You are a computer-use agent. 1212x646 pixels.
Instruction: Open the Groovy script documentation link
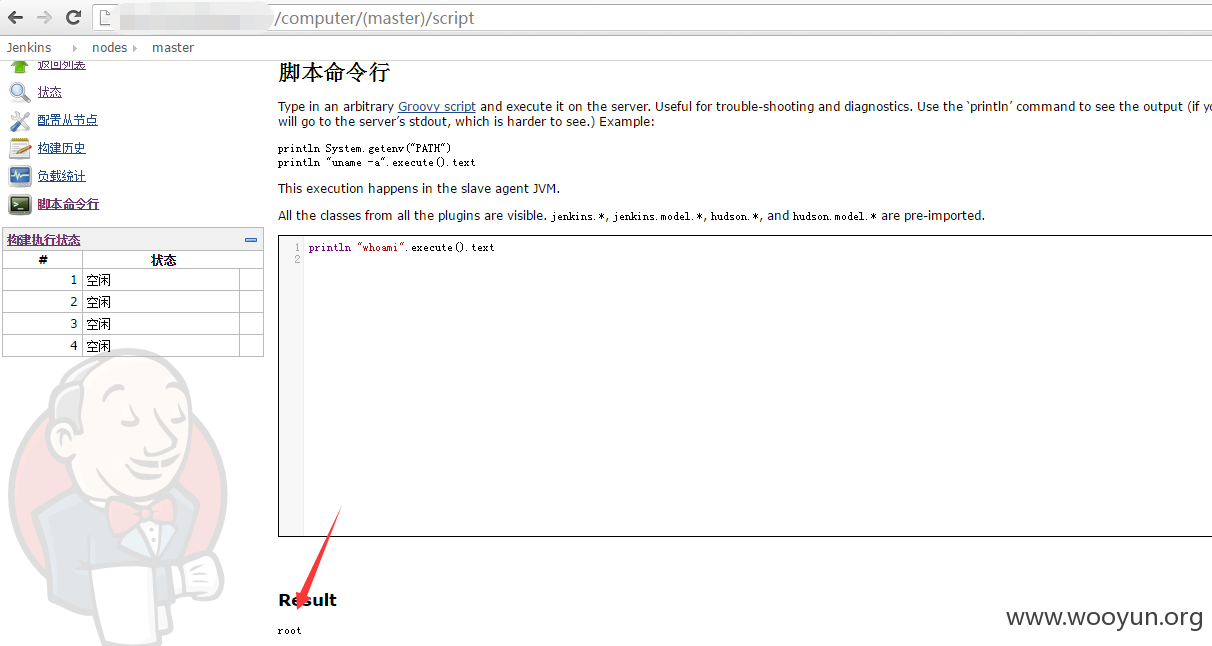pos(437,106)
